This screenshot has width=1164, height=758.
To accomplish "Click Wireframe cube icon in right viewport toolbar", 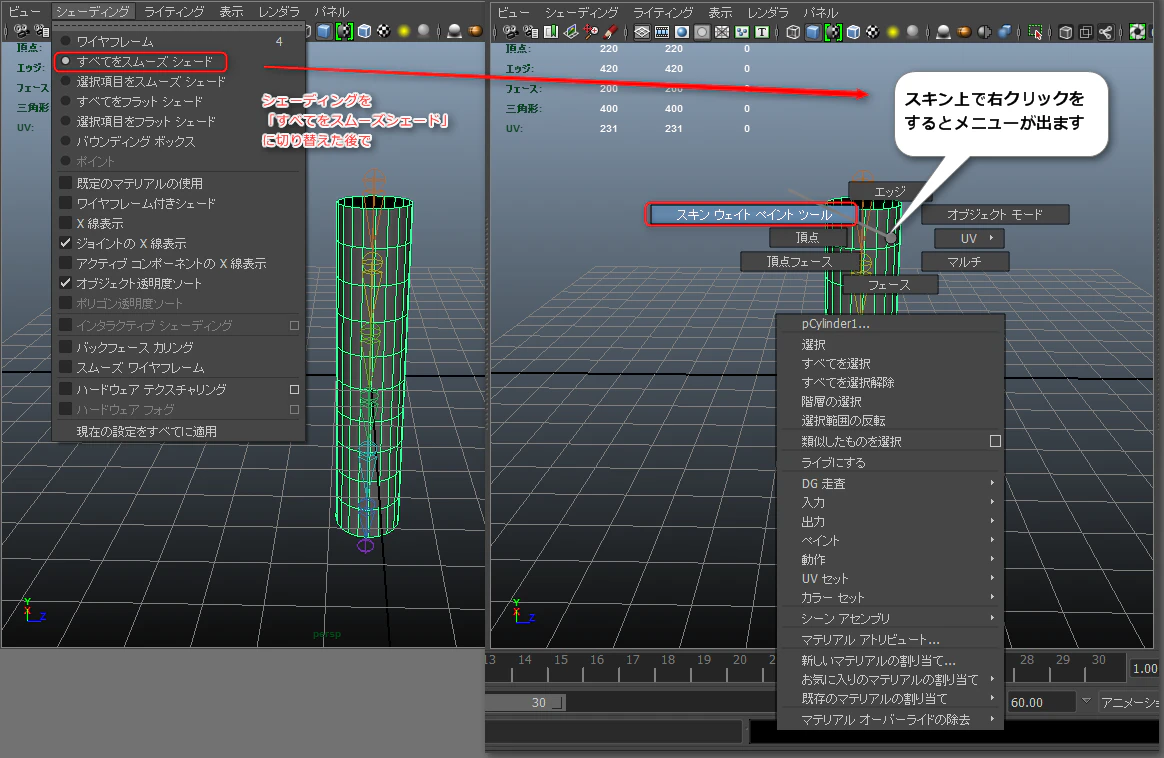I will (793, 32).
